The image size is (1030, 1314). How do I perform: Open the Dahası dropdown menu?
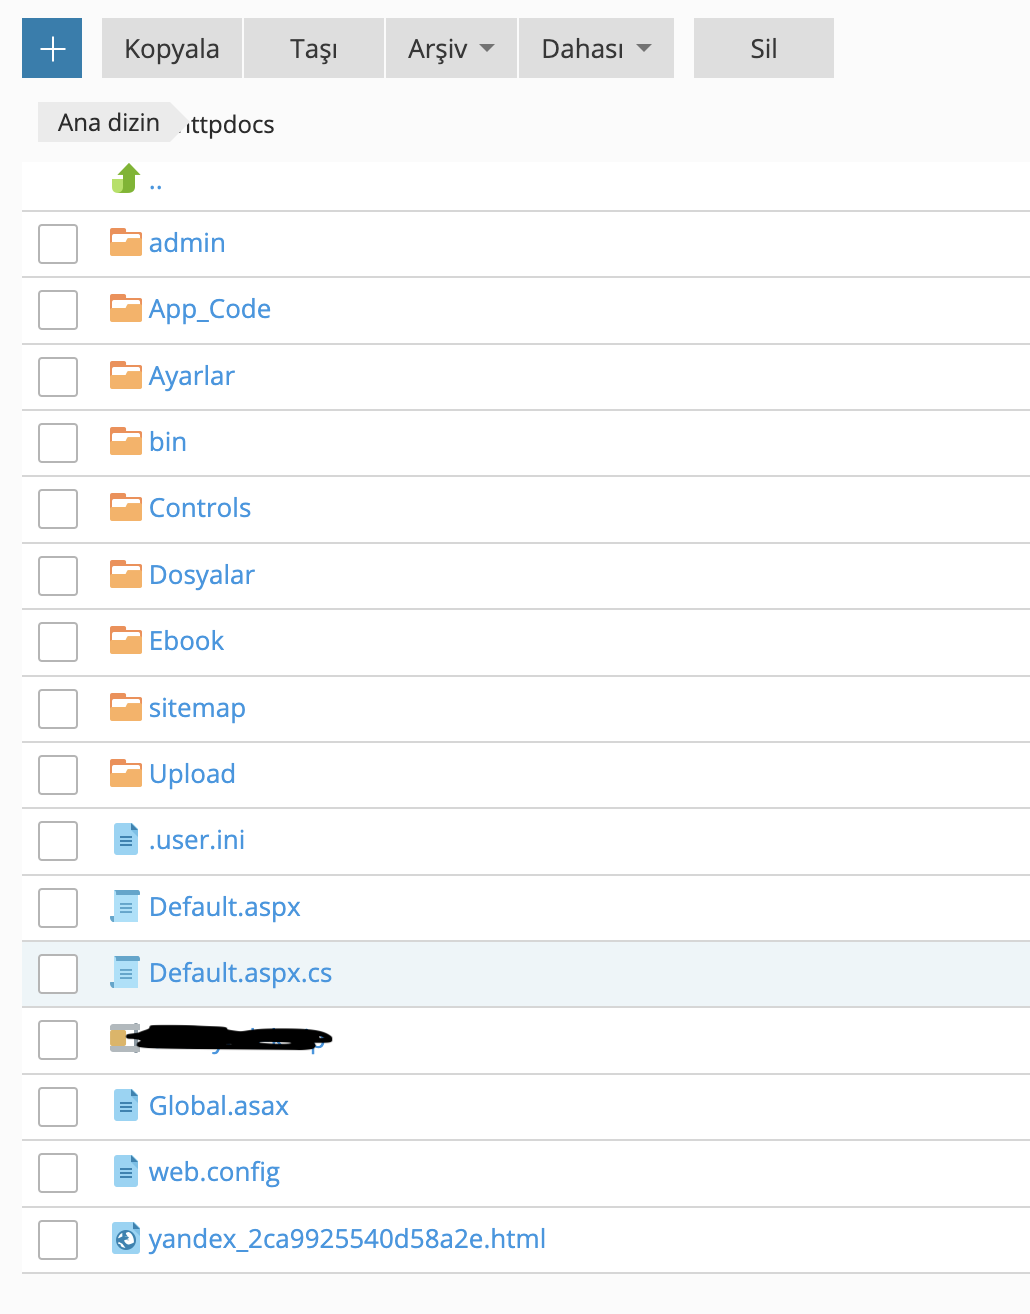pos(596,48)
